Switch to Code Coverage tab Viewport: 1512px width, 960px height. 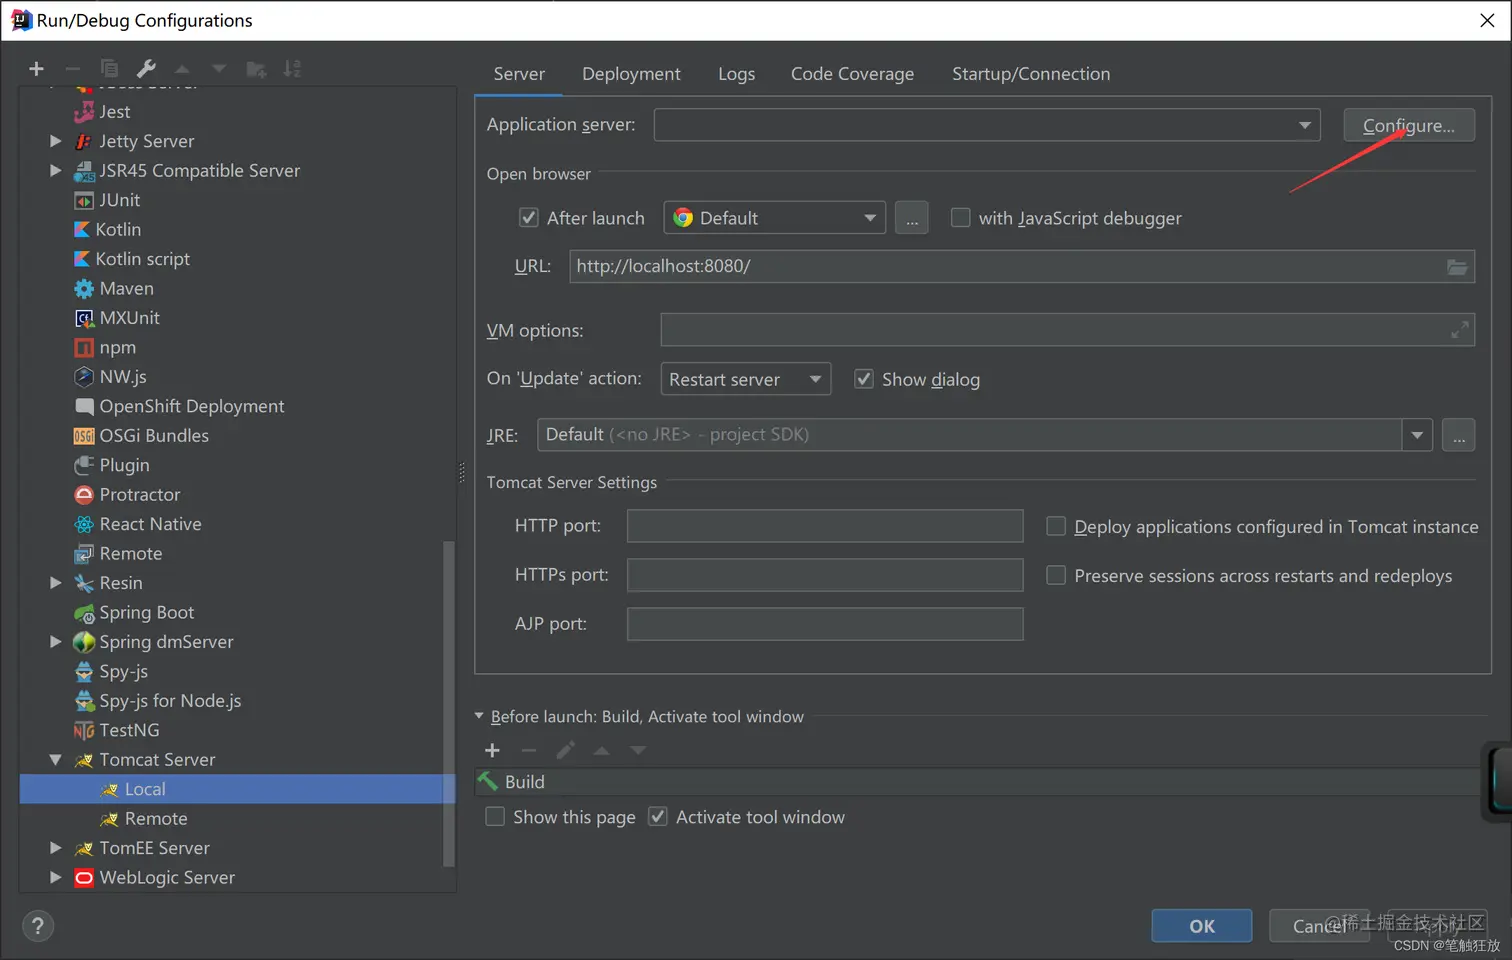point(852,74)
